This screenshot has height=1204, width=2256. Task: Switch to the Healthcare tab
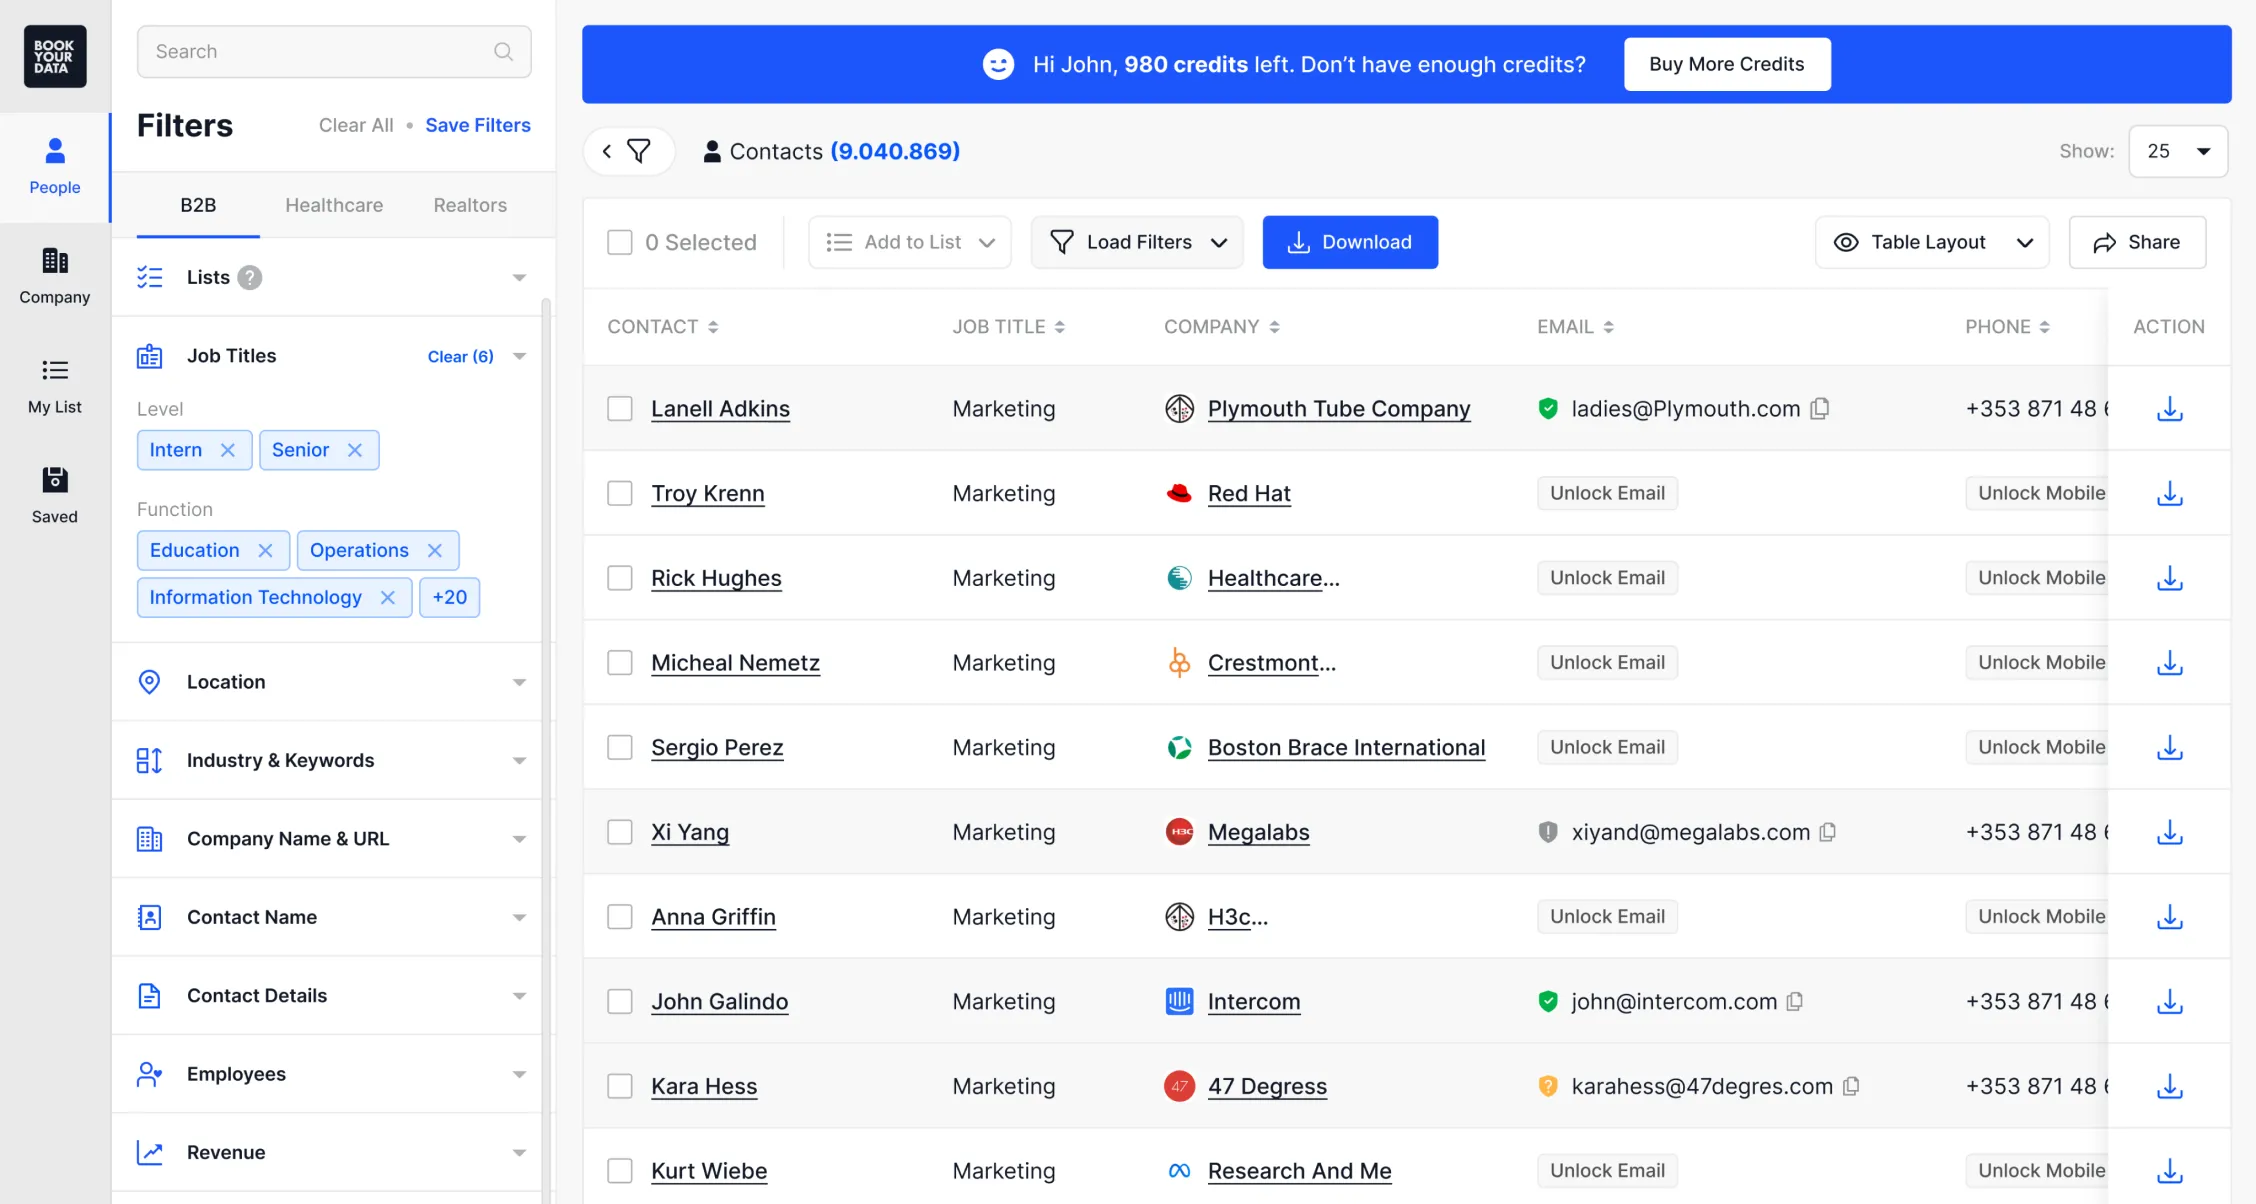coord(334,205)
